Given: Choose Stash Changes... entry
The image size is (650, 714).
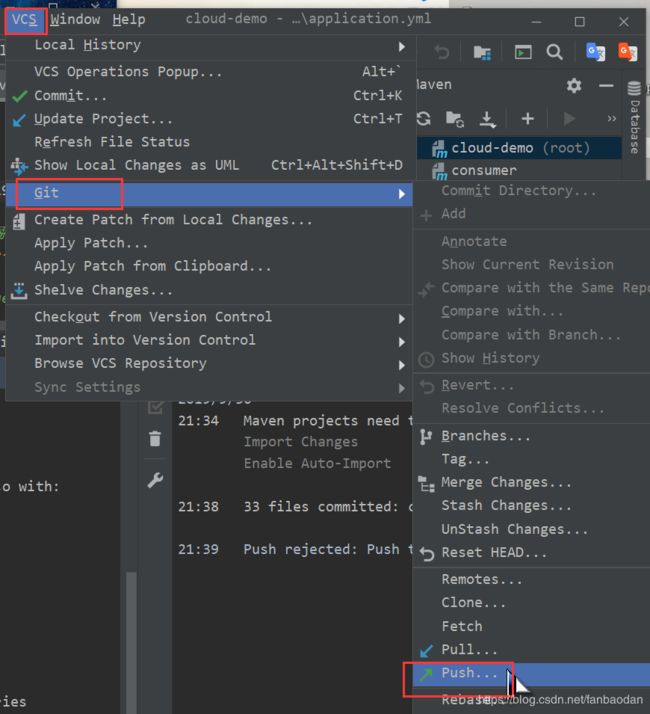Looking at the screenshot, I should coord(531,506).
